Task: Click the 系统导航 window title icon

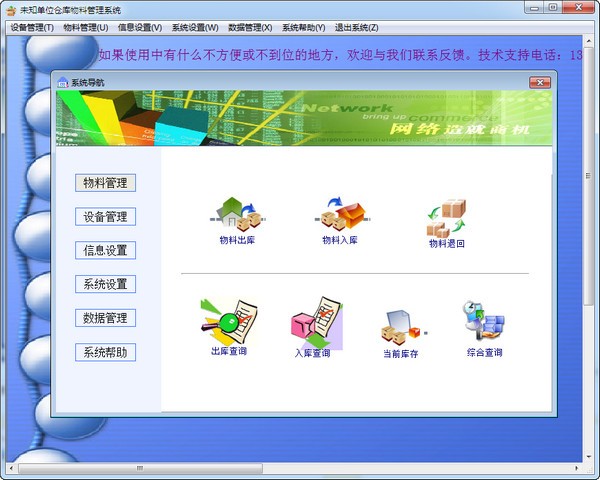Action: [x=63, y=82]
